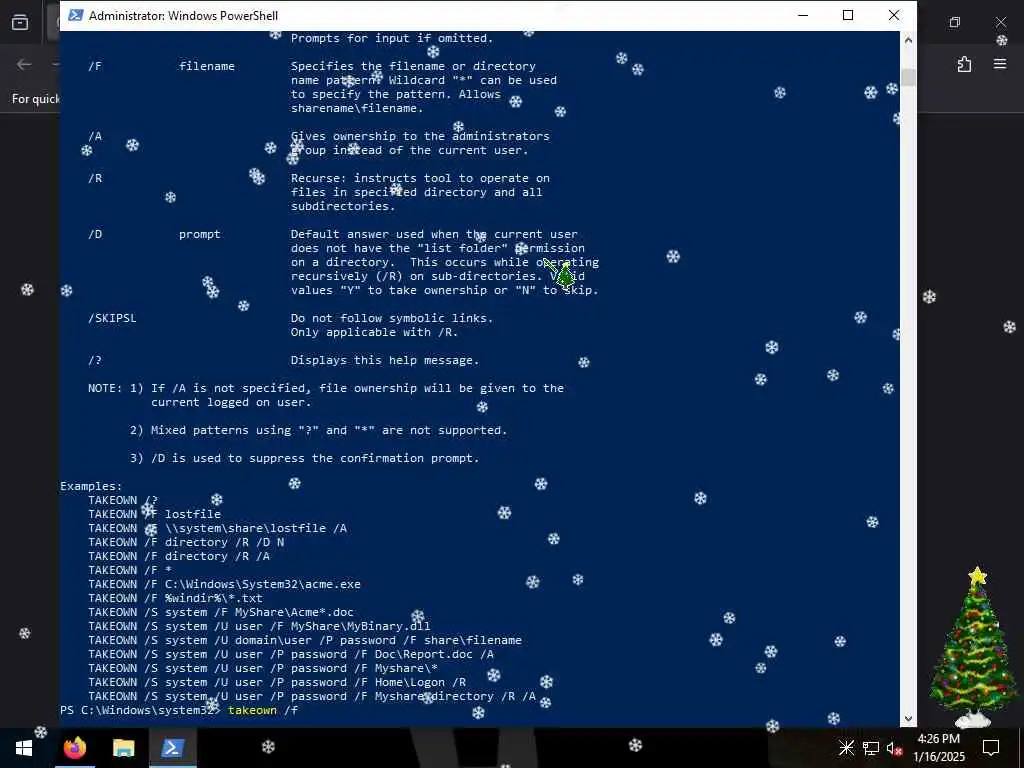
Task: Click the typed 'takeown /f' command
Action: coord(263,710)
